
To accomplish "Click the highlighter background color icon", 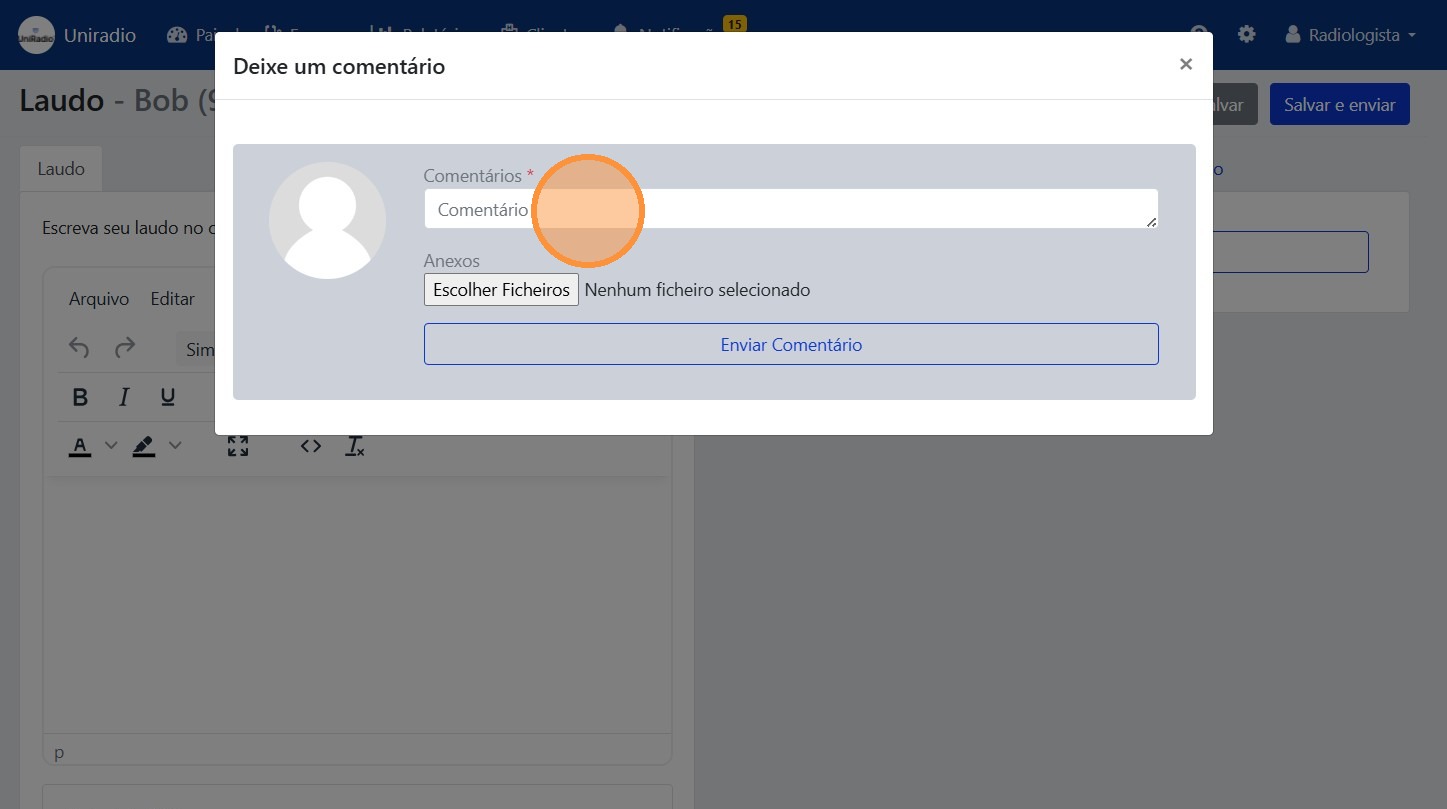I will (144, 446).
